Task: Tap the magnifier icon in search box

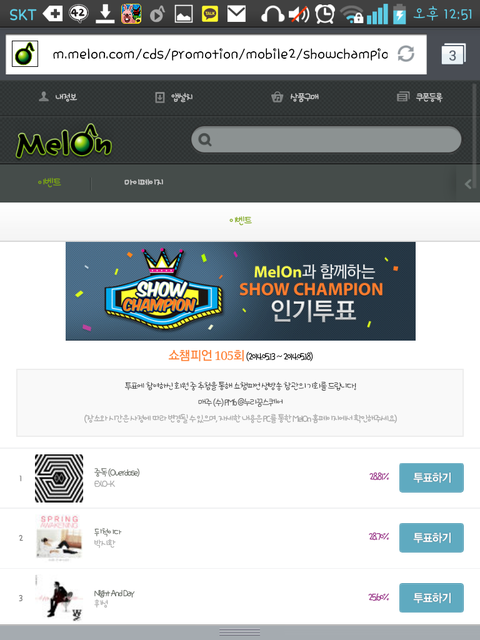Action: click(204, 140)
